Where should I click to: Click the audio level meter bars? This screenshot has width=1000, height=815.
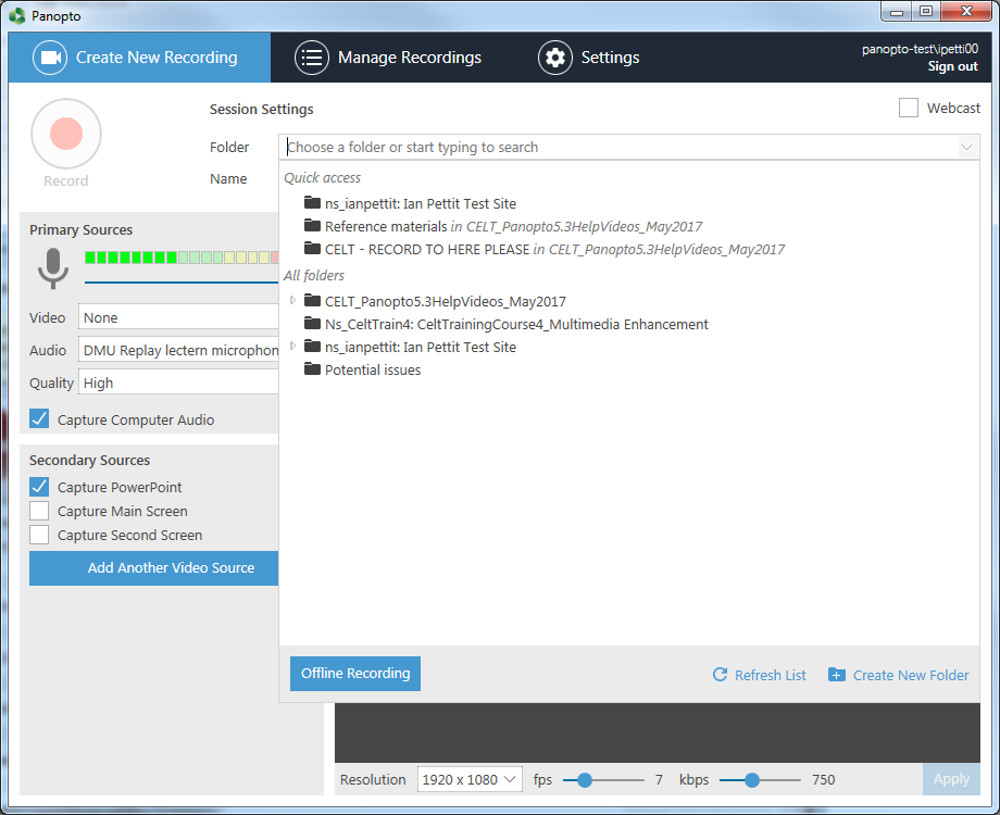point(181,257)
